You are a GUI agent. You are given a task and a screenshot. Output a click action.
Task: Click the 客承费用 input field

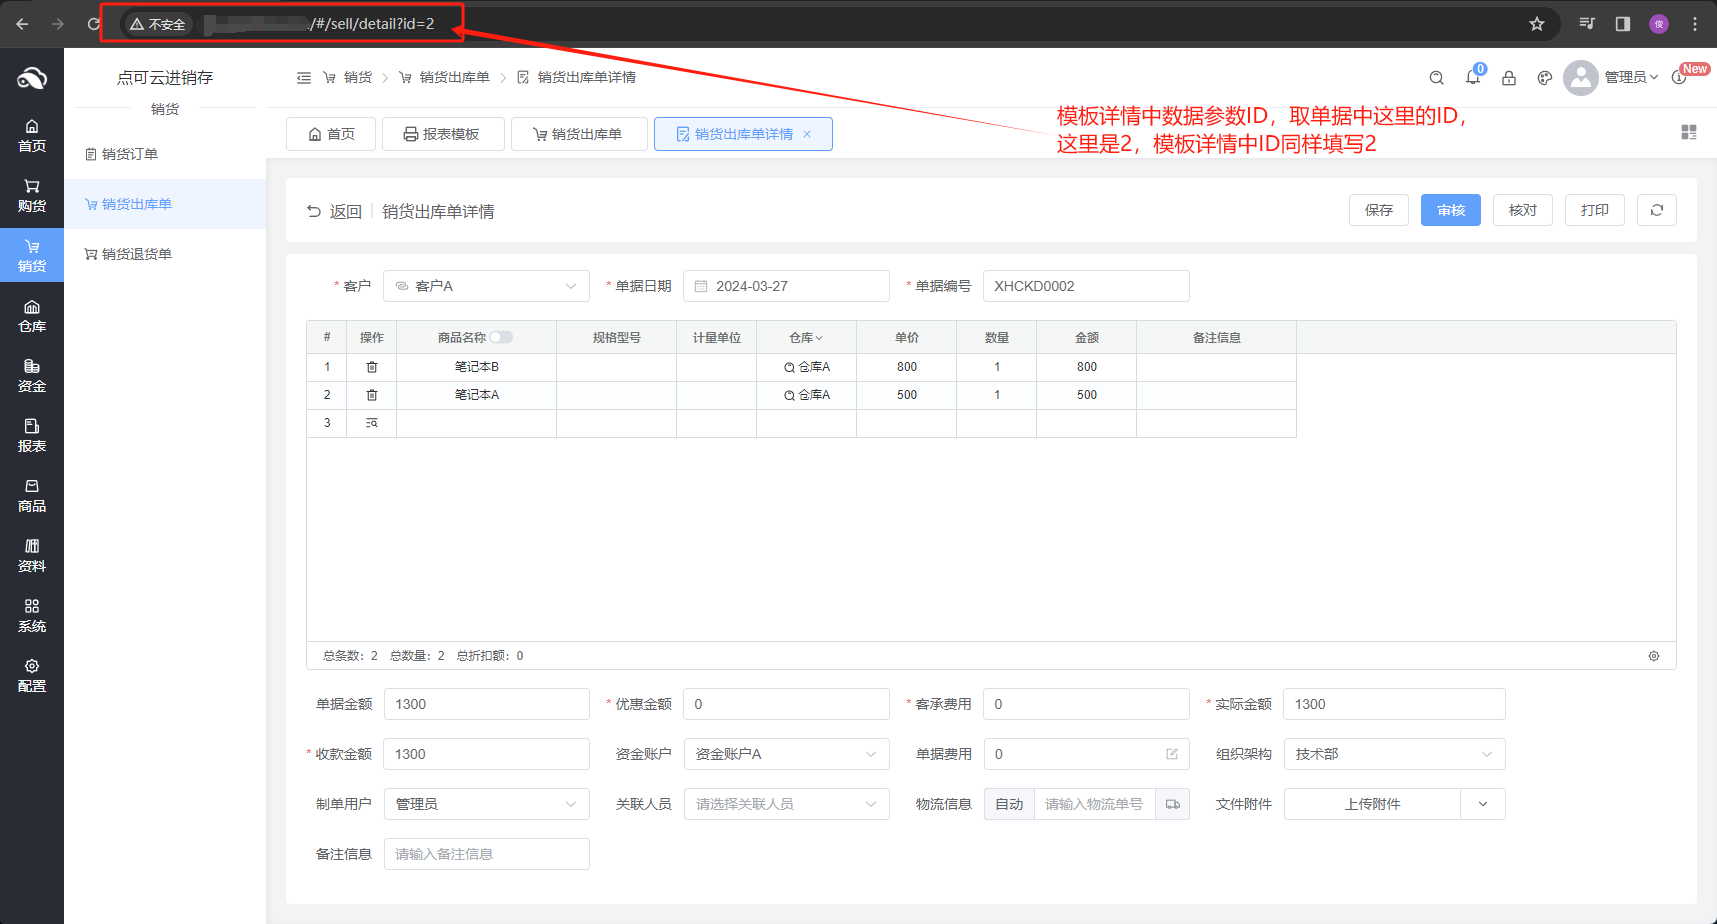point(1087,704)
